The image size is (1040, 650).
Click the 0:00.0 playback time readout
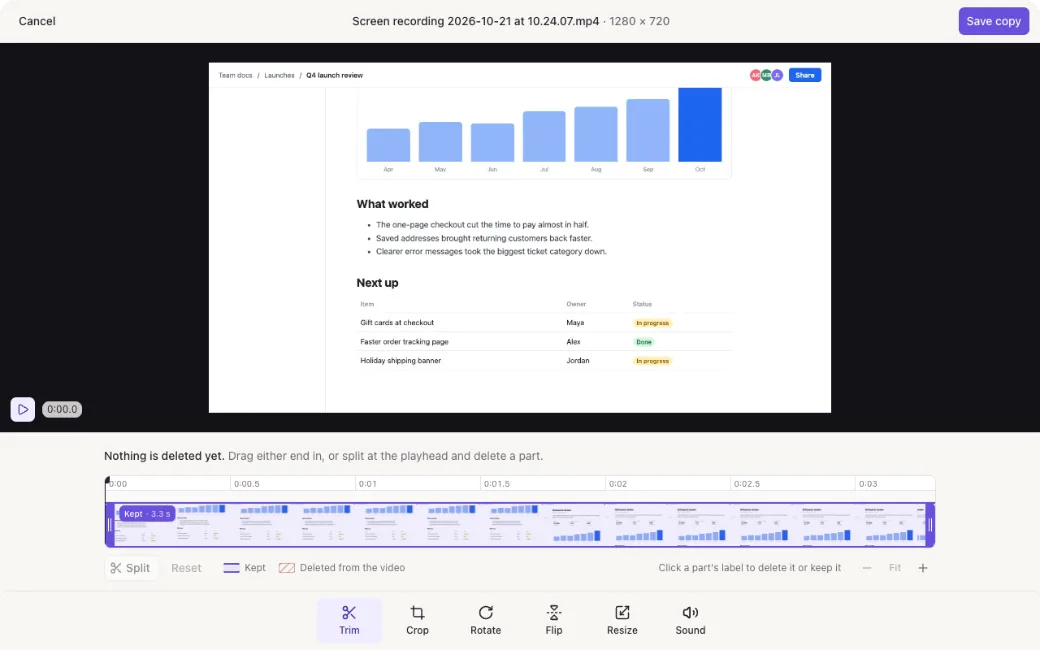click(62, 409)
